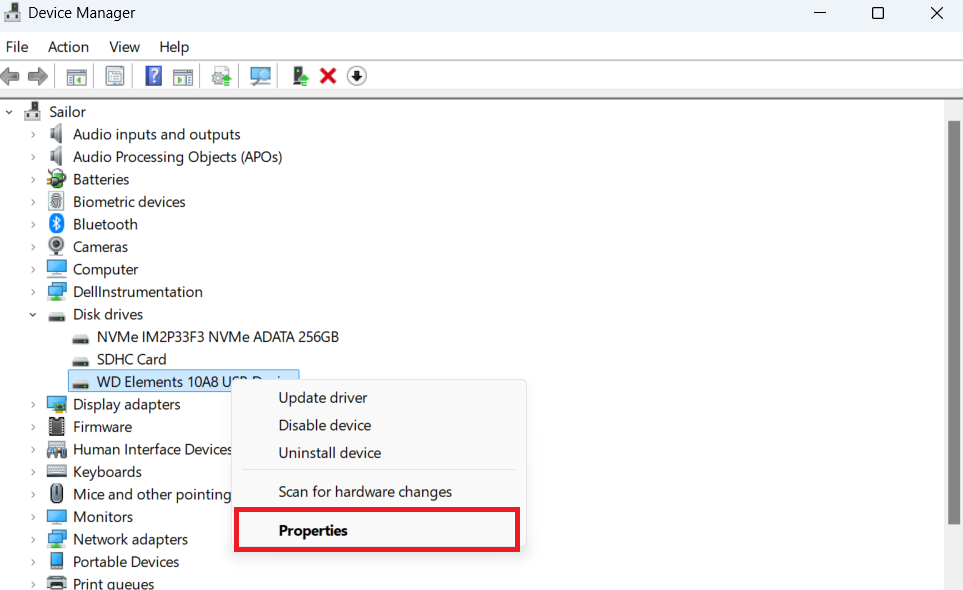Click the Action Pane toolbar icon
Screen dimensions: 963x590
[x=183, y=77]
